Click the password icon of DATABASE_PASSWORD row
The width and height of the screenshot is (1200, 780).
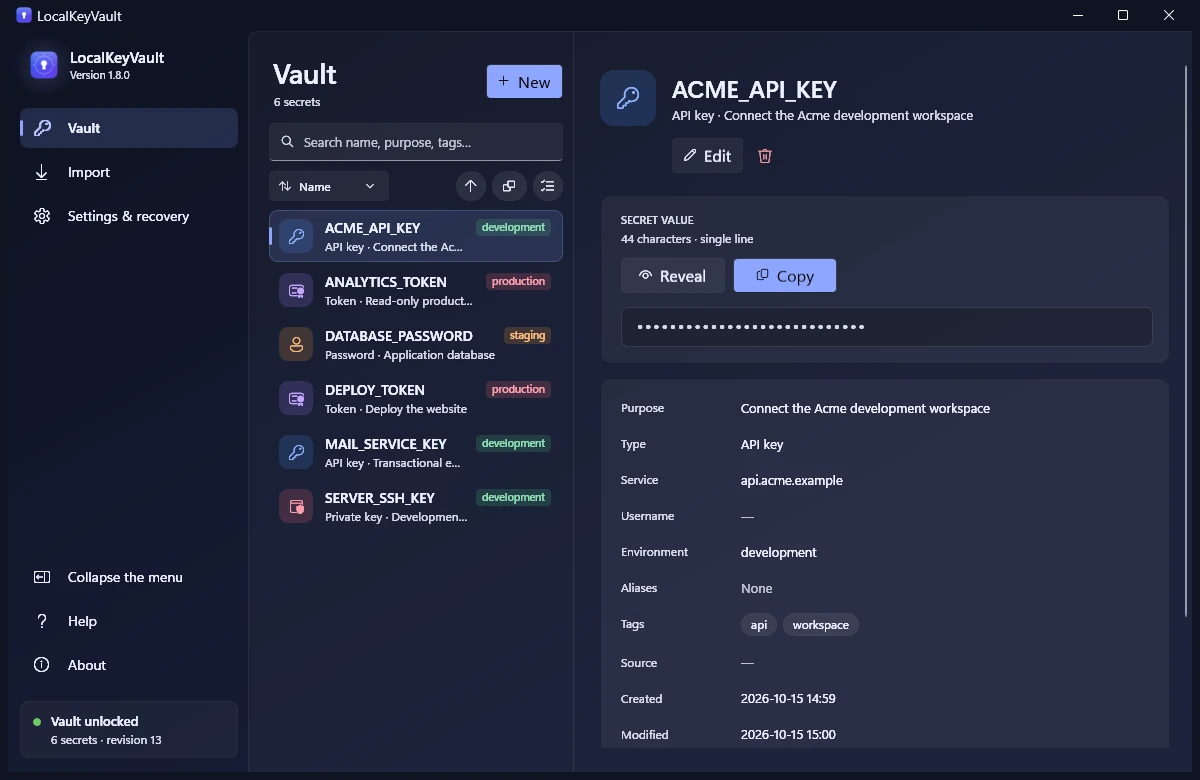(296, 345)
